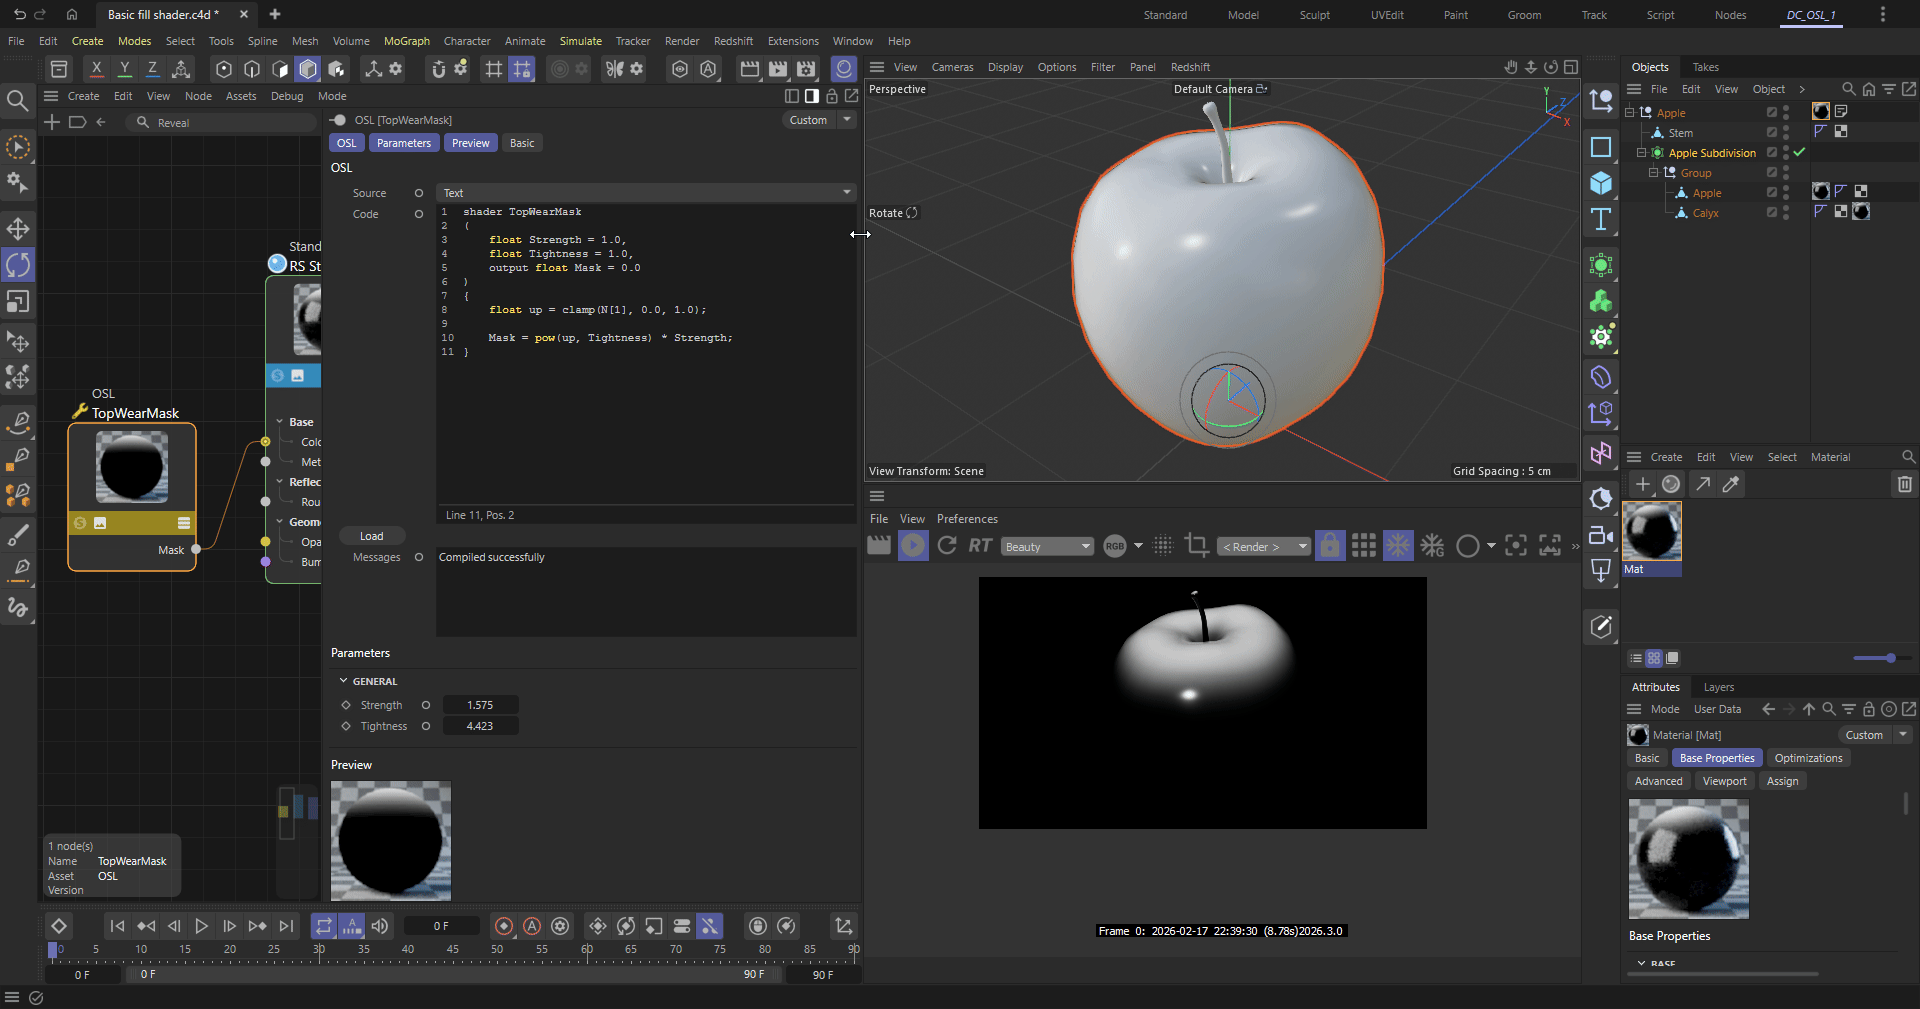Toggle timeline sound playback
The width and height of the screenshot is (1920, 1009).
pos(380,926)
